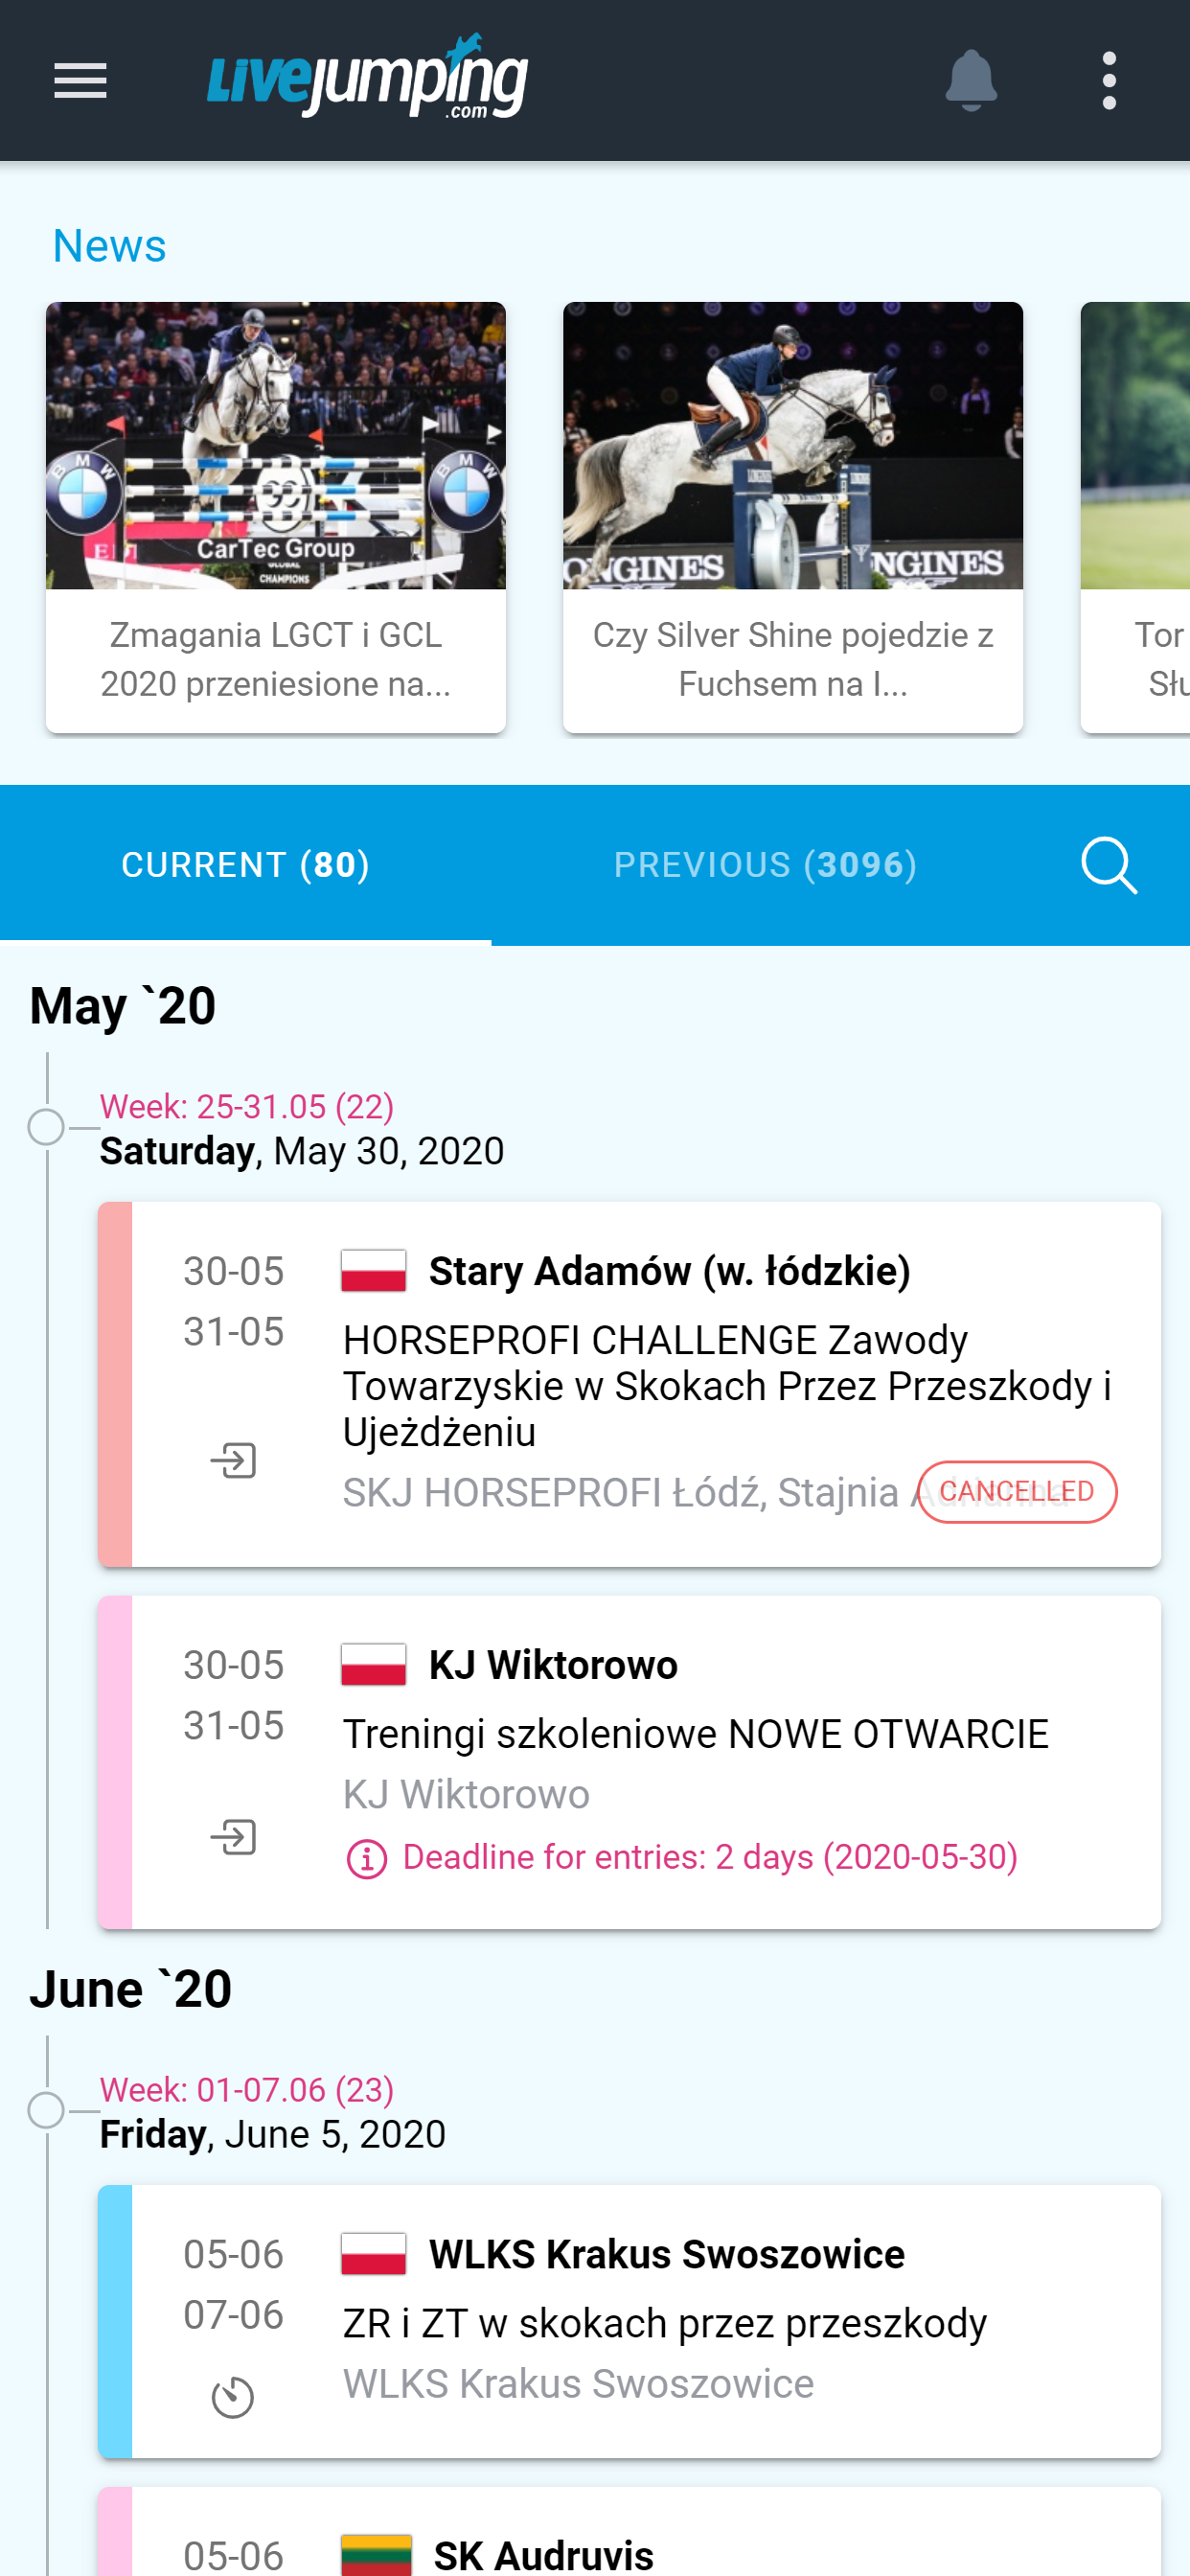The width and height of the screenshot is (1190, 2576).
Task: Click the LiveJumping.com logo
Action: [x=367, y=78]
